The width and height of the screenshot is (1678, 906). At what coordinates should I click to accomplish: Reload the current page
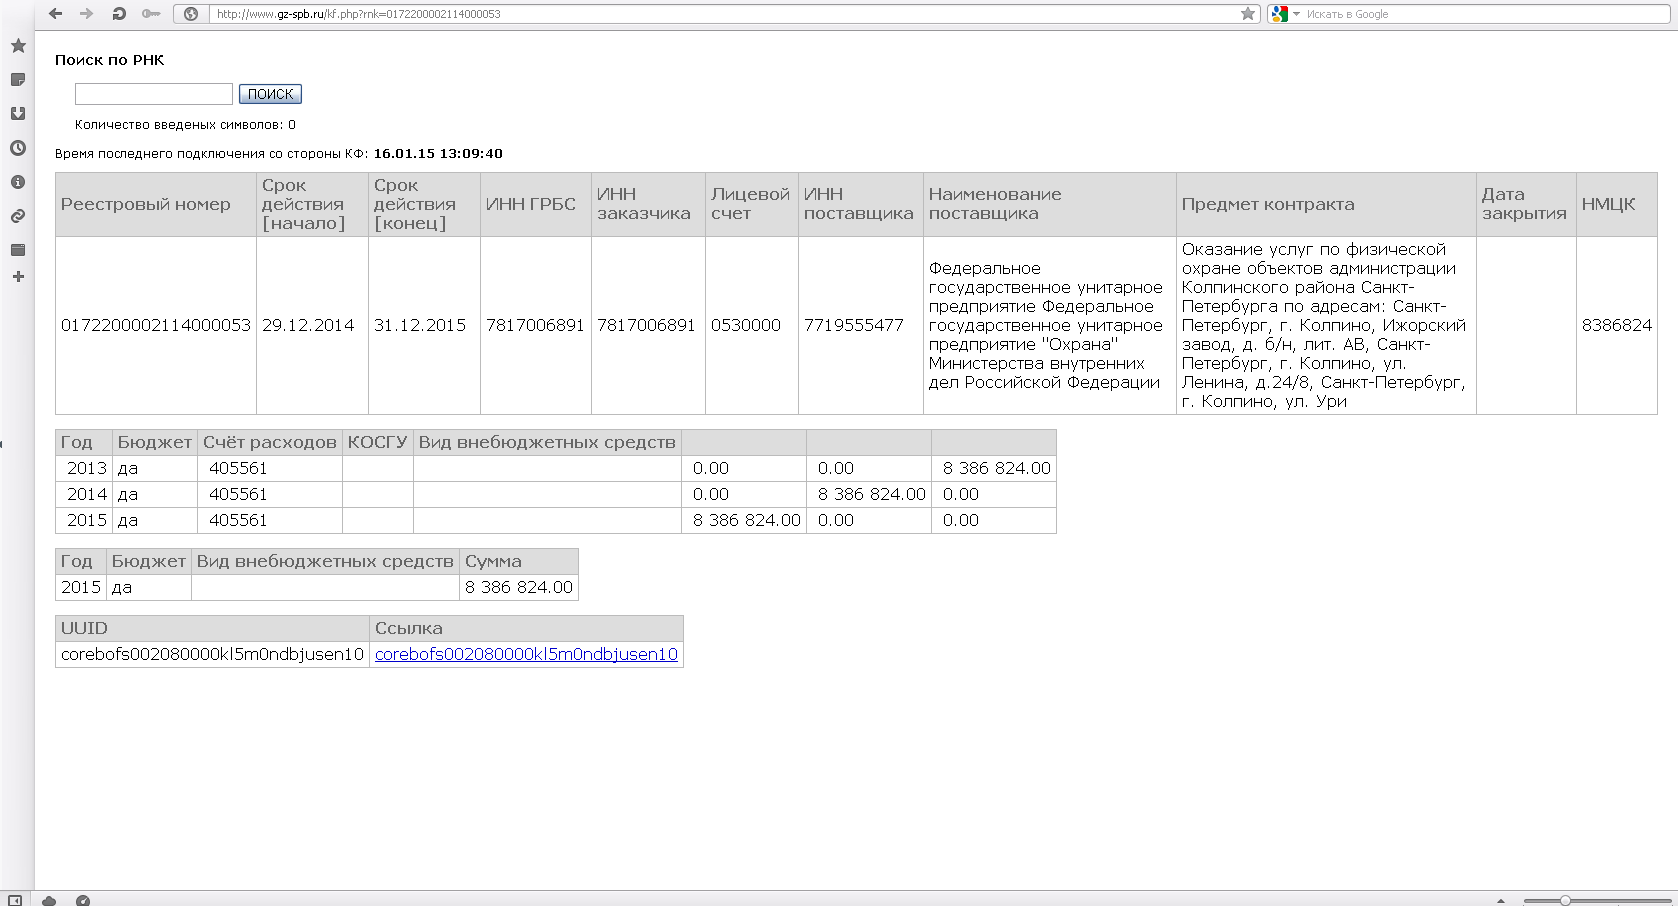pyautogui.click(x=119, y=14)
